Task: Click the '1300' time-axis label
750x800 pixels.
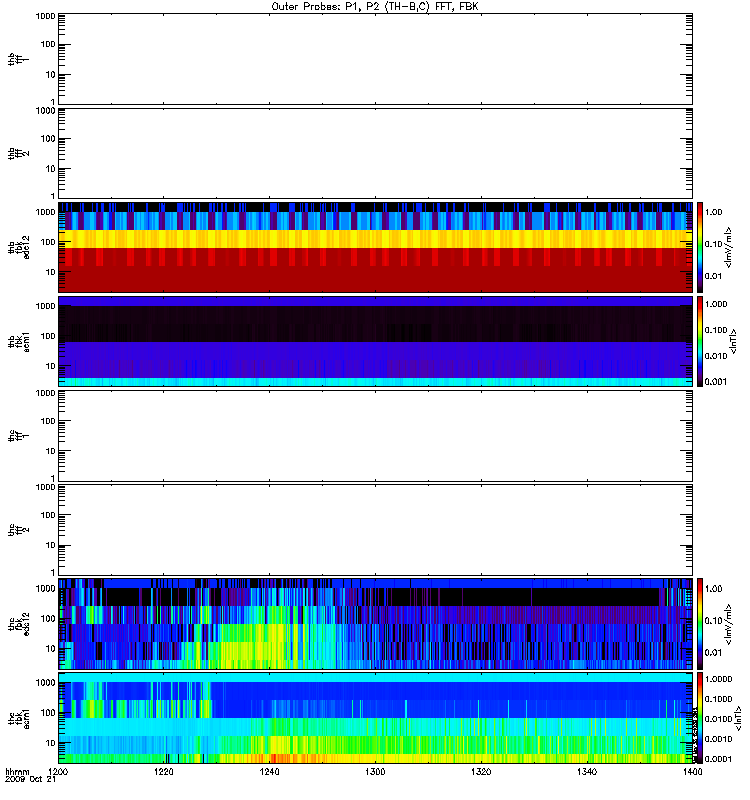Action: 375,772
